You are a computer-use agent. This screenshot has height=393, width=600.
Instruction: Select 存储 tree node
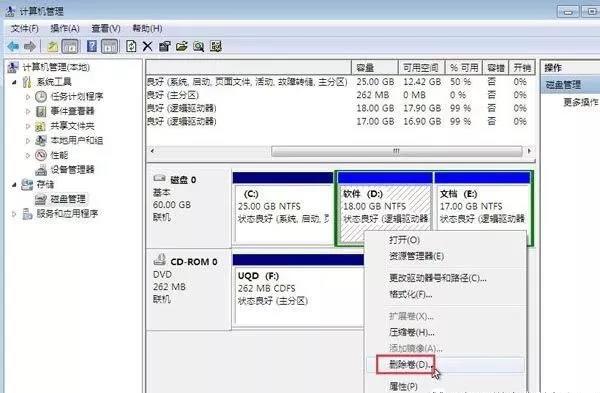[45, 184]
